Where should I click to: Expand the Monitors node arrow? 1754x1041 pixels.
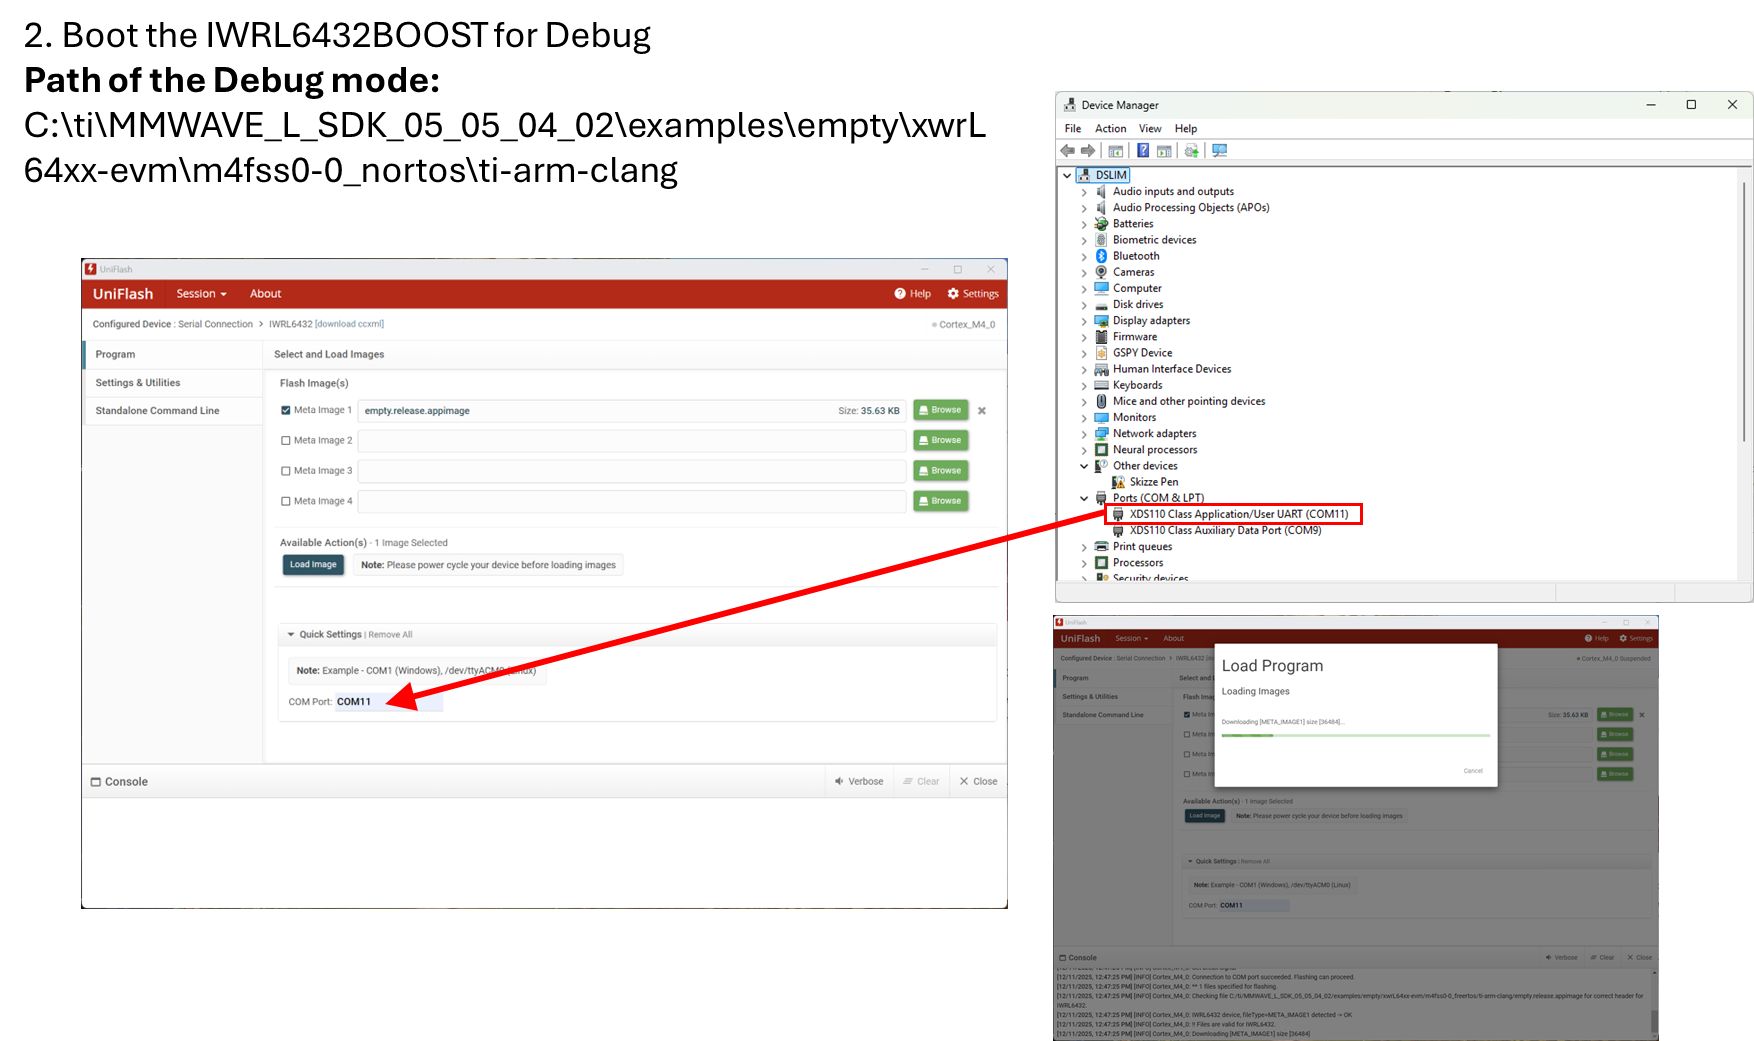point(1084,418)
